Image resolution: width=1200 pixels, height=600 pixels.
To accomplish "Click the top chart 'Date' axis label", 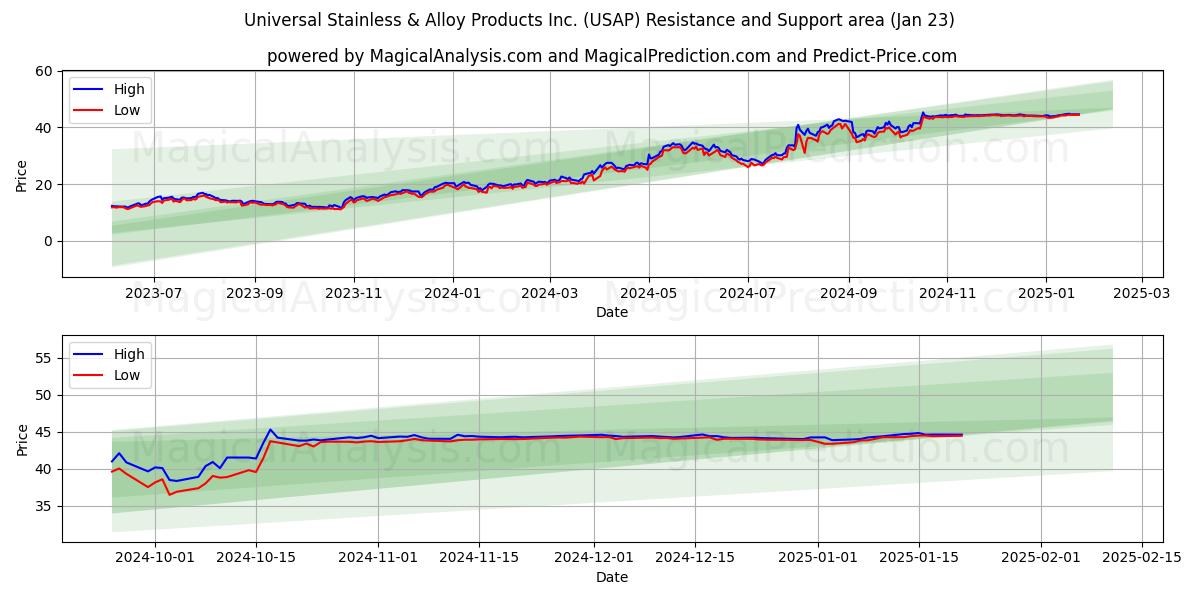I will [x=612, y=312].
